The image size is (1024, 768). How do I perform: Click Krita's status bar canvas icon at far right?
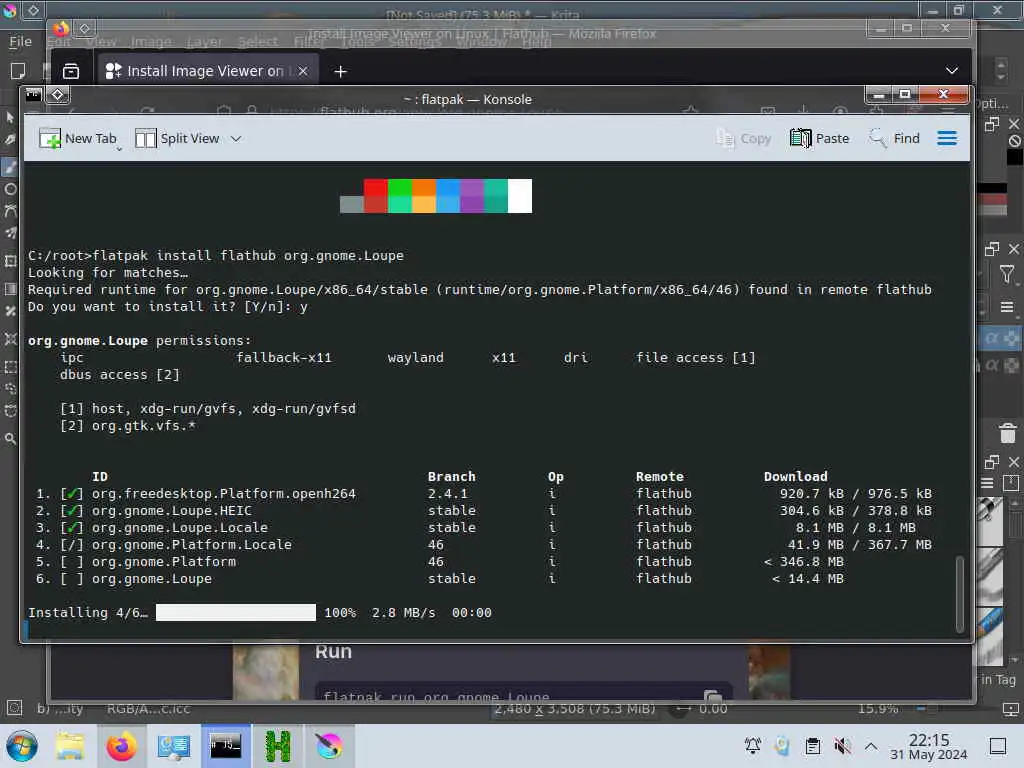[x=1011, y=709]
